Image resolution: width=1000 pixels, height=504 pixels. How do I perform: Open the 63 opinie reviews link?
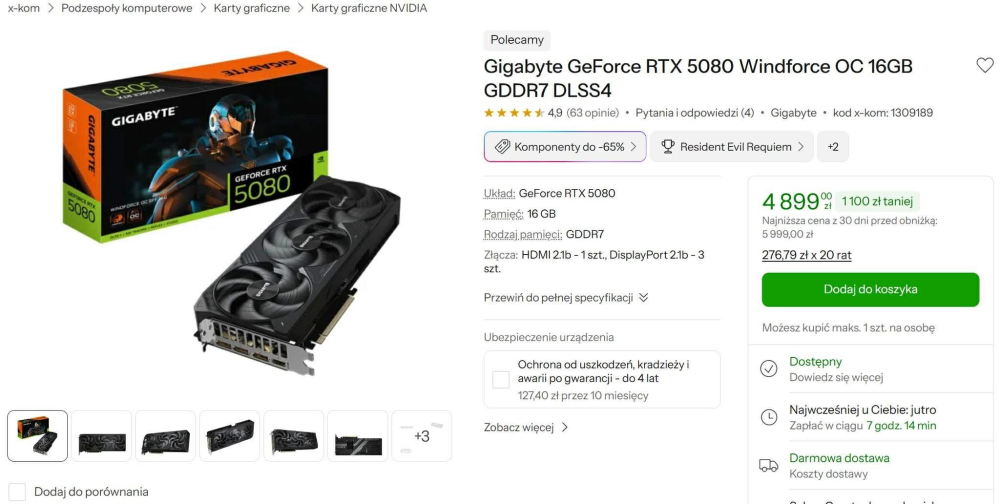click(x=592, y=113)
